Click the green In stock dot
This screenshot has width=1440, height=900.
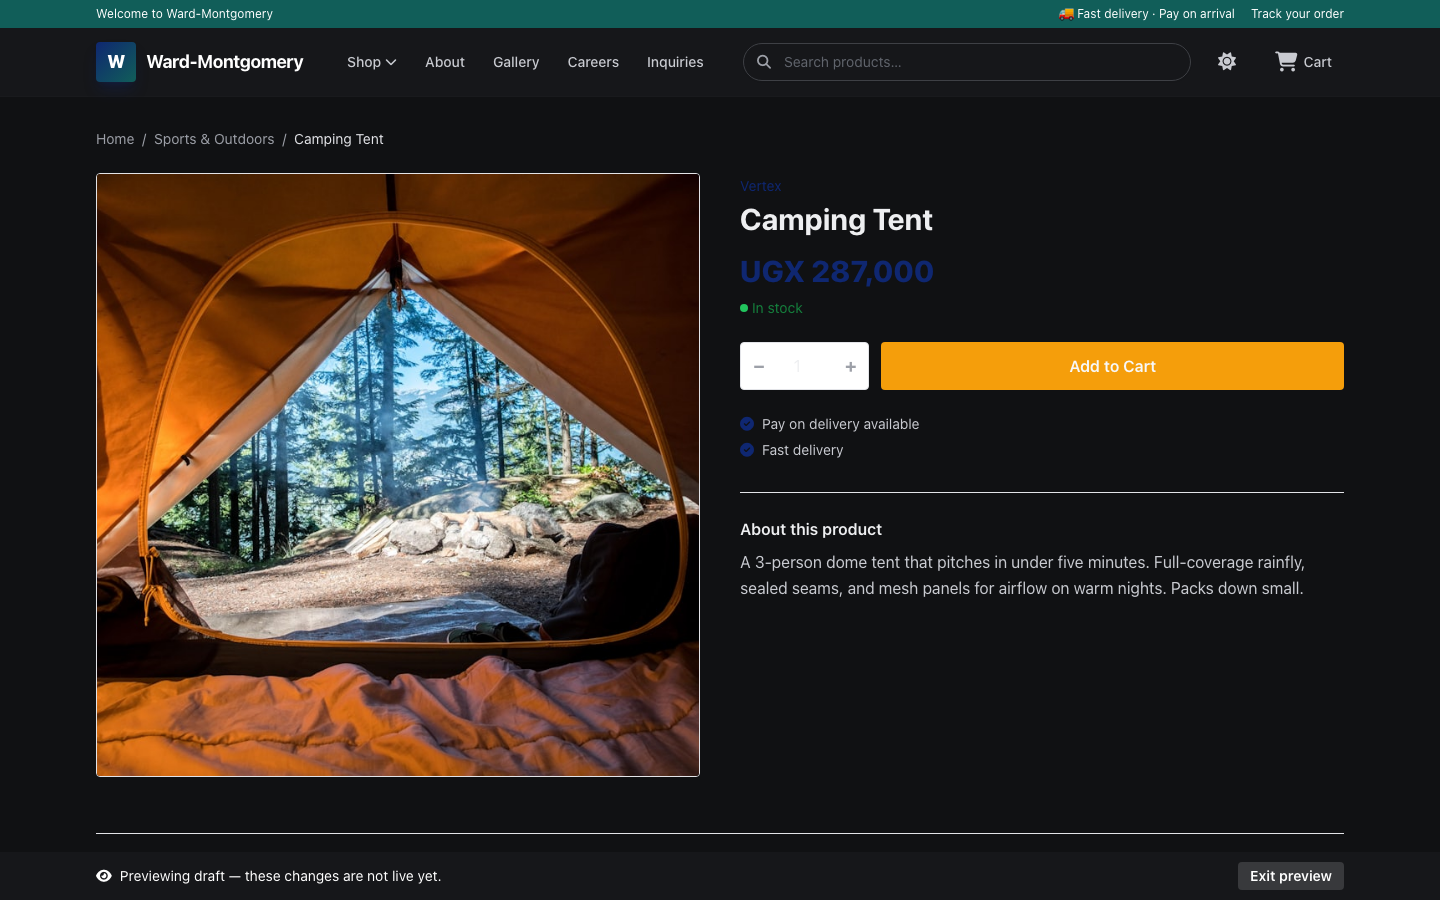[x=744, y=308]
